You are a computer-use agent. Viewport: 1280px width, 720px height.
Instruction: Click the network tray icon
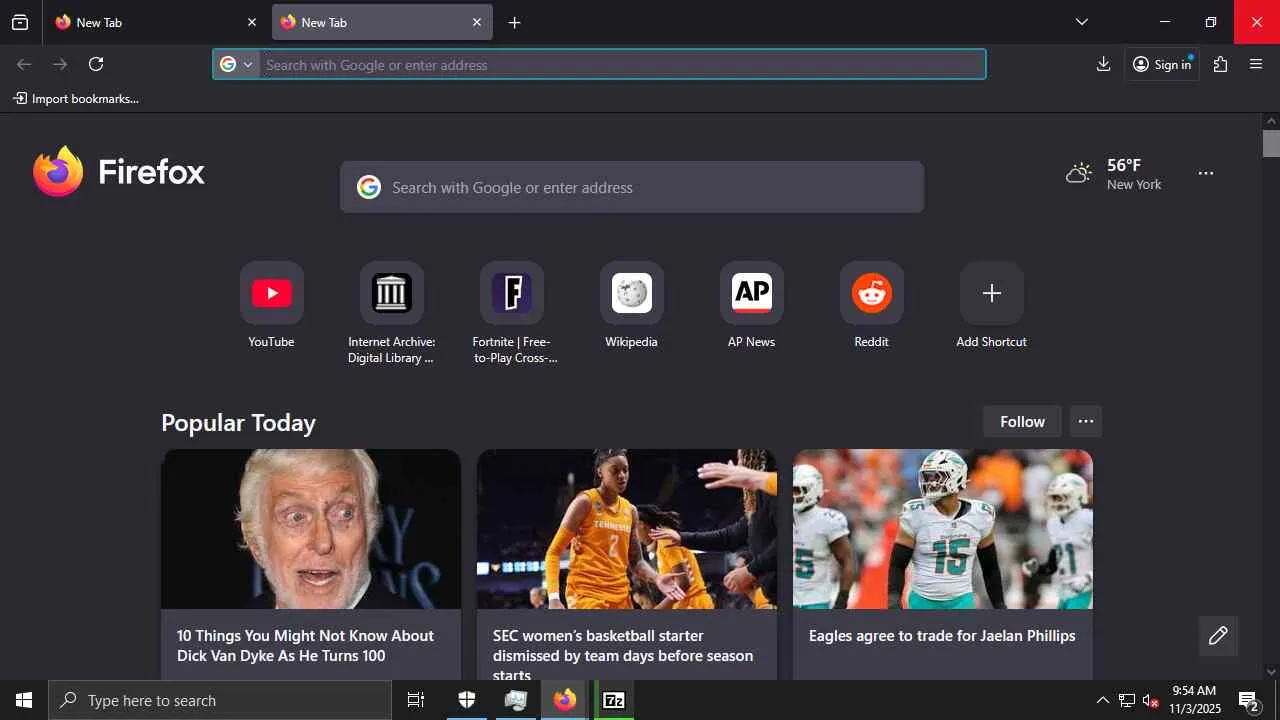tap(1127, 700)
